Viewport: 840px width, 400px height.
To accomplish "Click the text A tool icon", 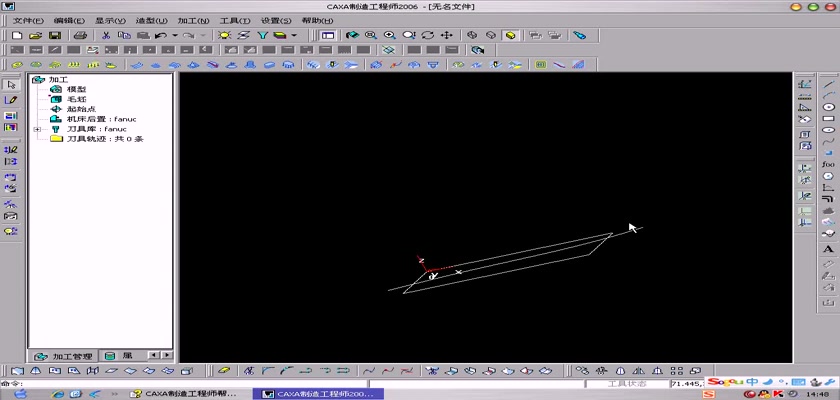I will (x=828, y=248).
